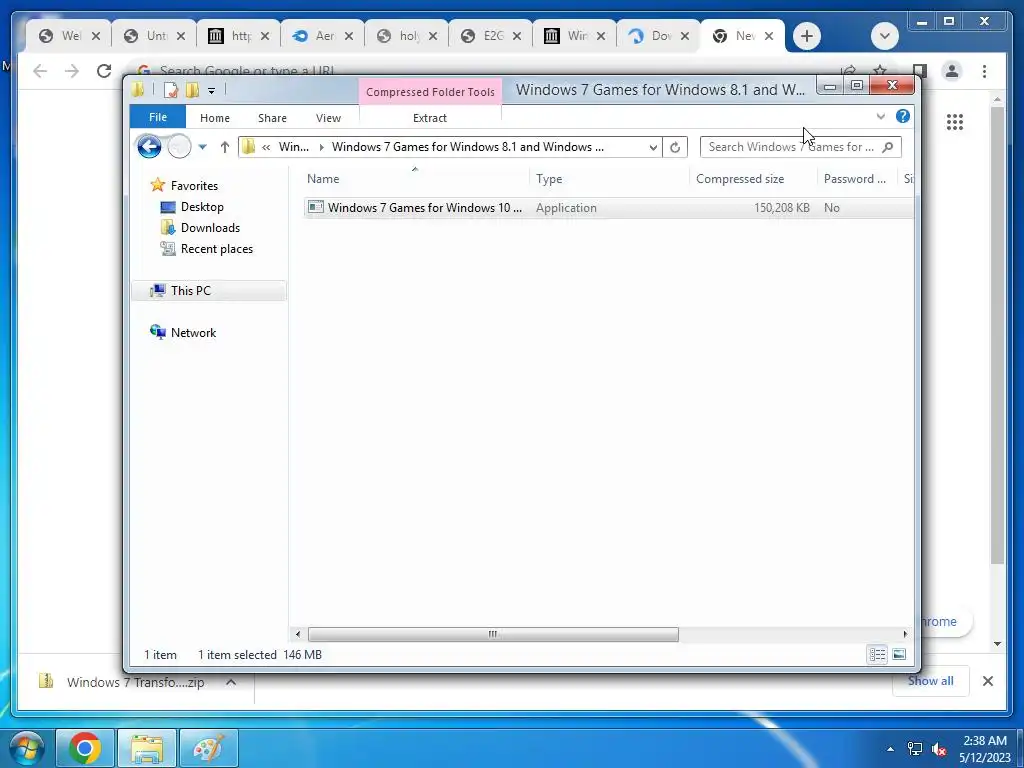Switch to the Home ribbon tab

tap(215, 118)
